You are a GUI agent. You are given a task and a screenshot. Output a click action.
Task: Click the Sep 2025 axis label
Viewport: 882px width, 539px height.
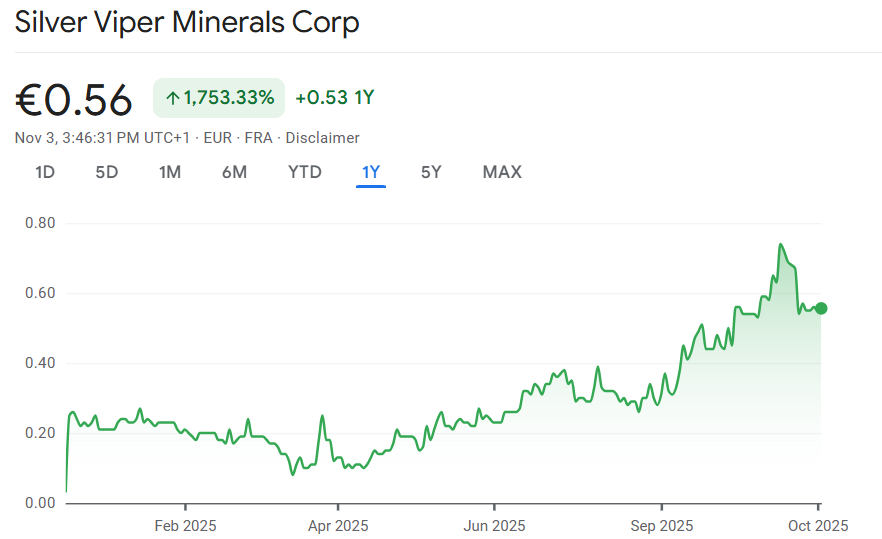(x=661, y=525)
